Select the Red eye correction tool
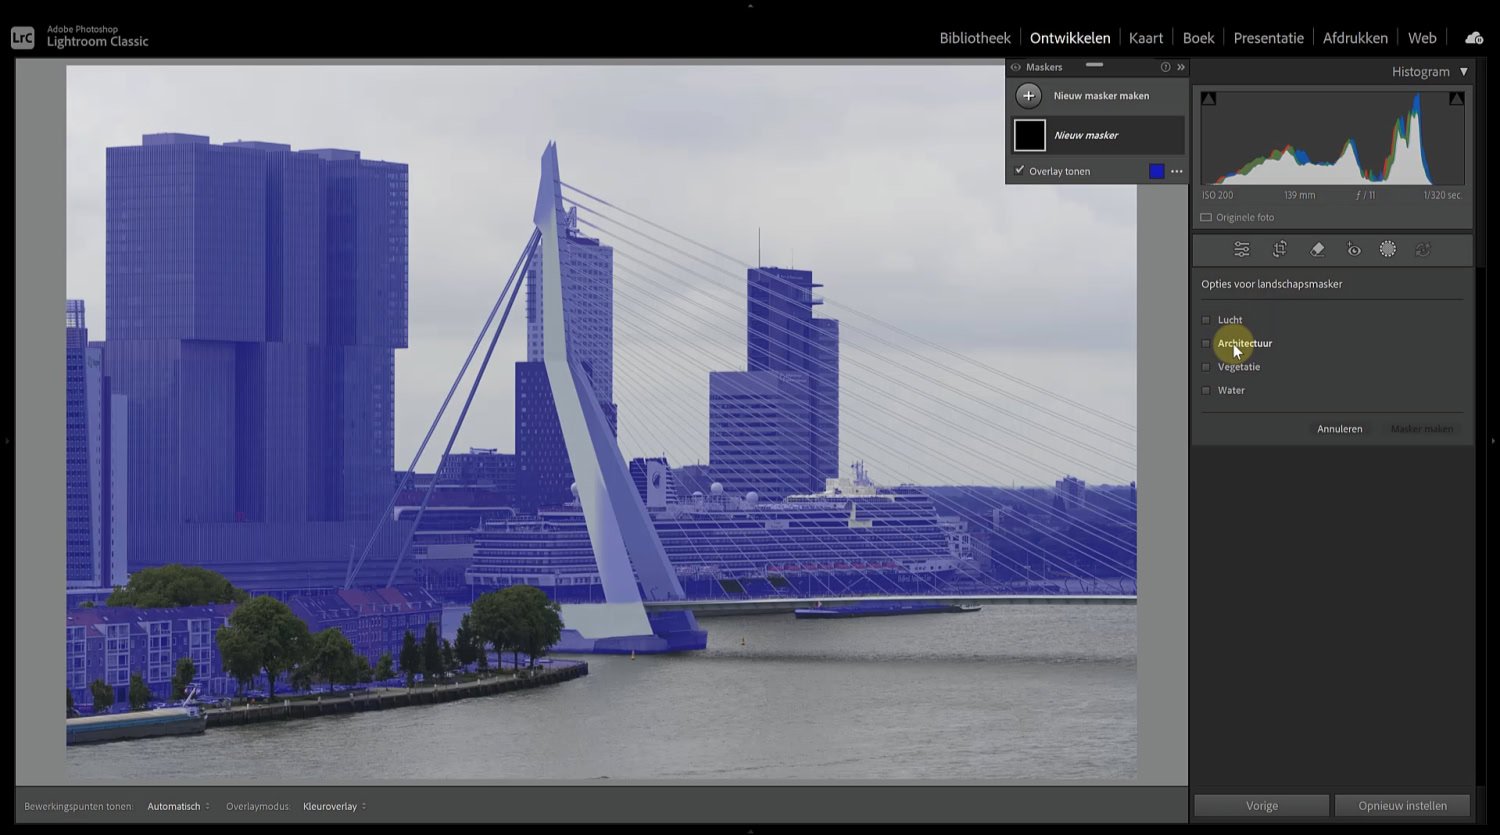This screenshot has height=835, width=1500. [1353, 250]
